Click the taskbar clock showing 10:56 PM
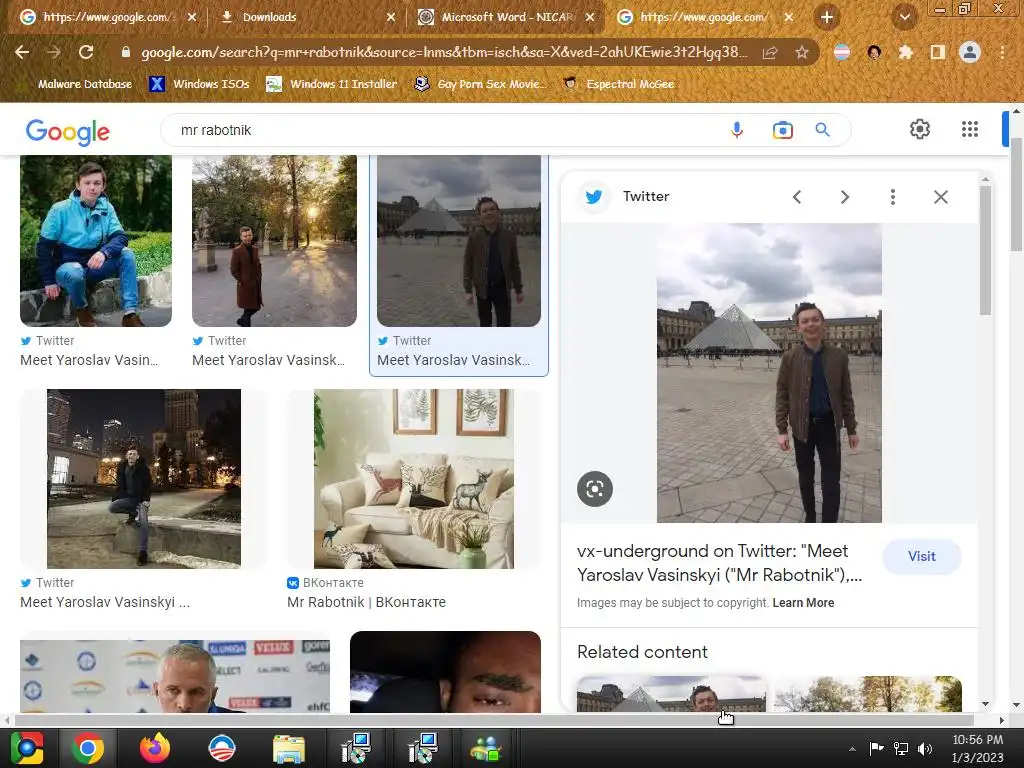This screenshot has height=768, width=1024. [x=977, y=740]
